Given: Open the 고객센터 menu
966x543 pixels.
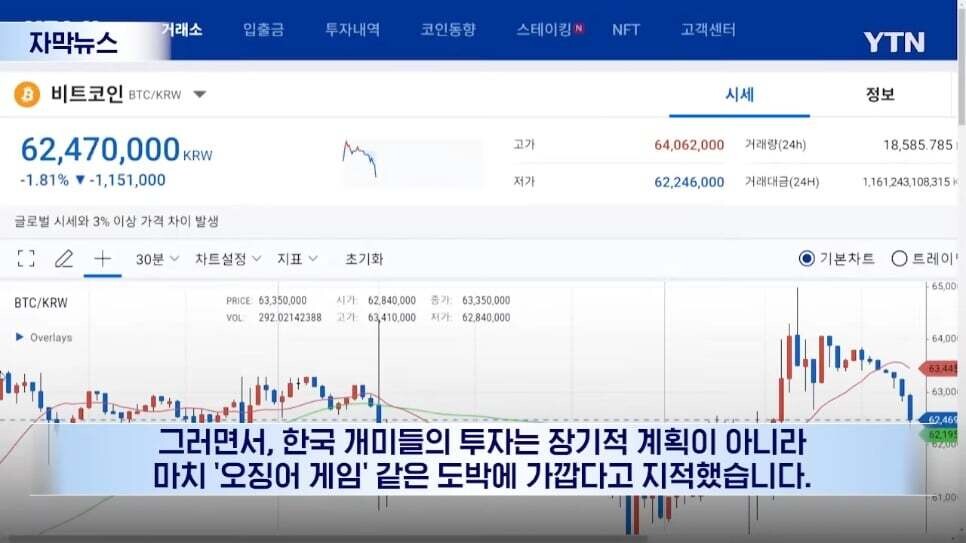Looking at the screenshot, I should [x=708, y=30].
